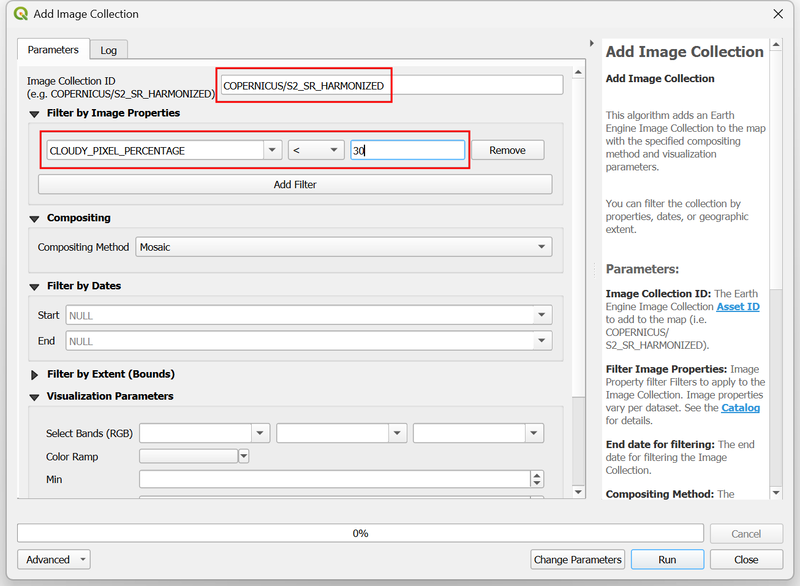The width and height of the screenshot is (800, 586).
Task: Close the Add Image Collection dialog window
Action: pos(778,14)
